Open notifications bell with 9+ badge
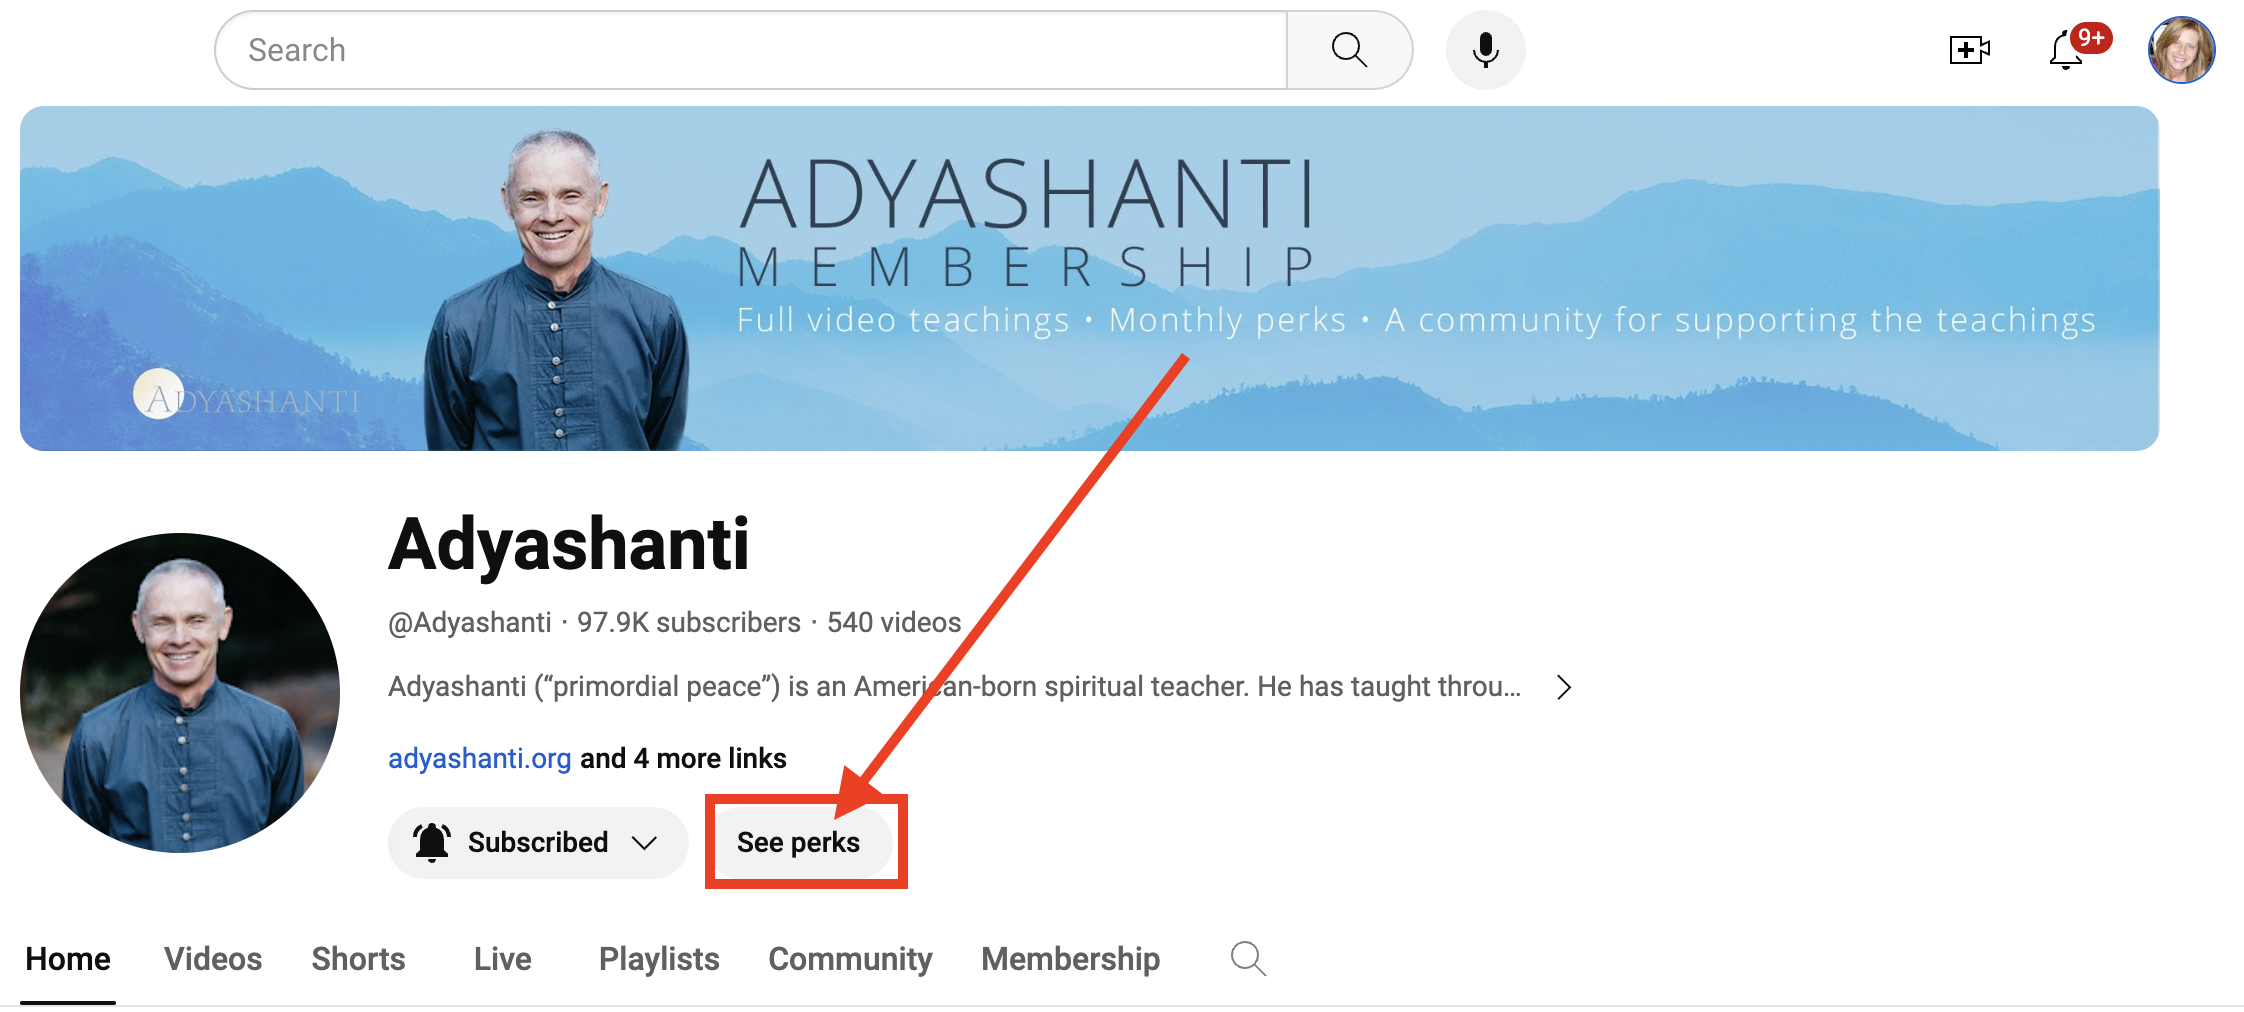 click(2066, 50)
